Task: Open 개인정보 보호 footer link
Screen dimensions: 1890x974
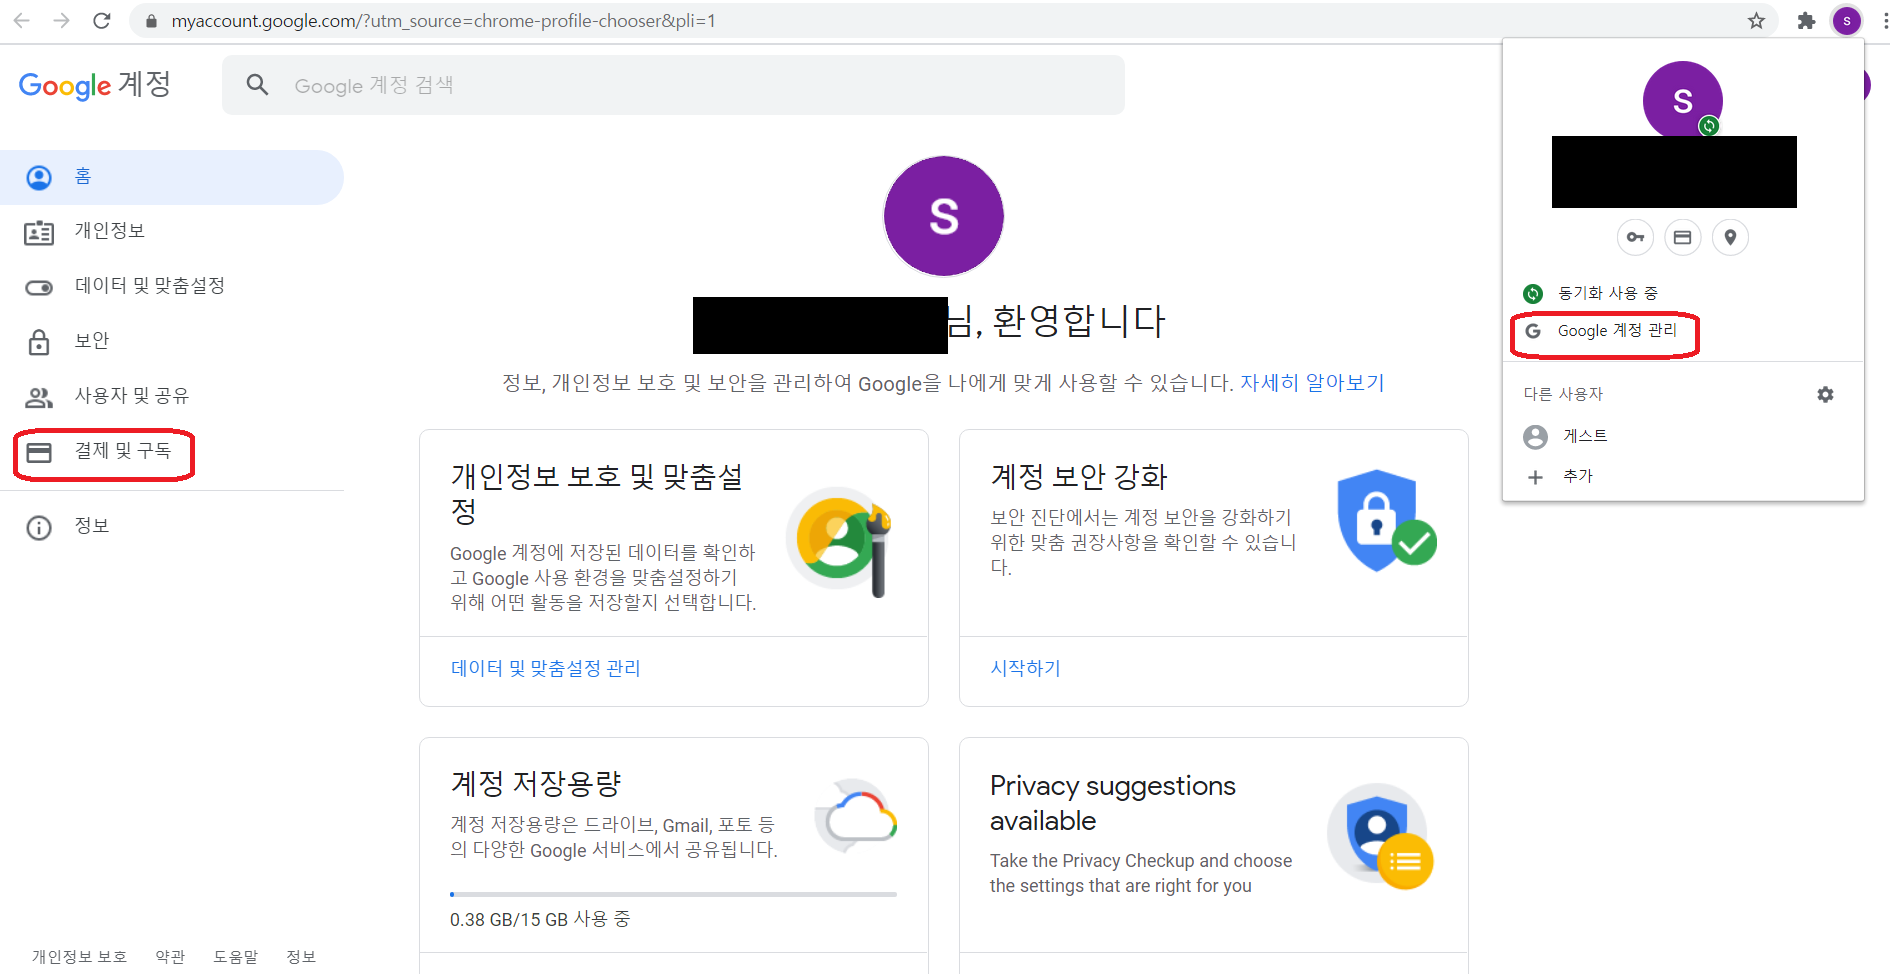Action: pyautogui.click(x=79, y=957)
